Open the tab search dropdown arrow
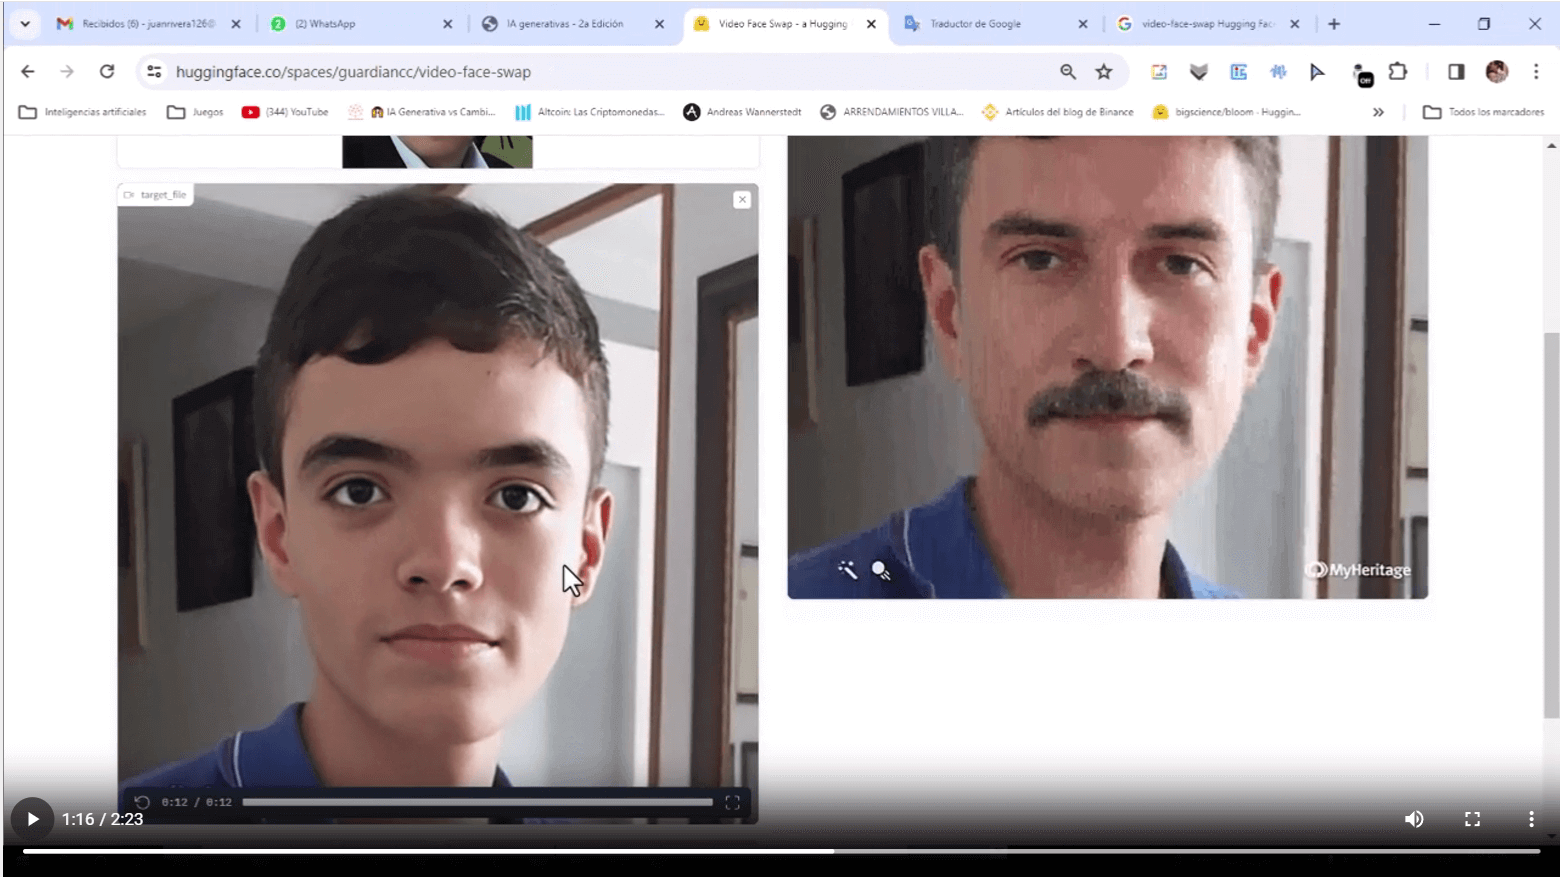The width and height of the screenshot is (1560, 877). coord(25,24)
